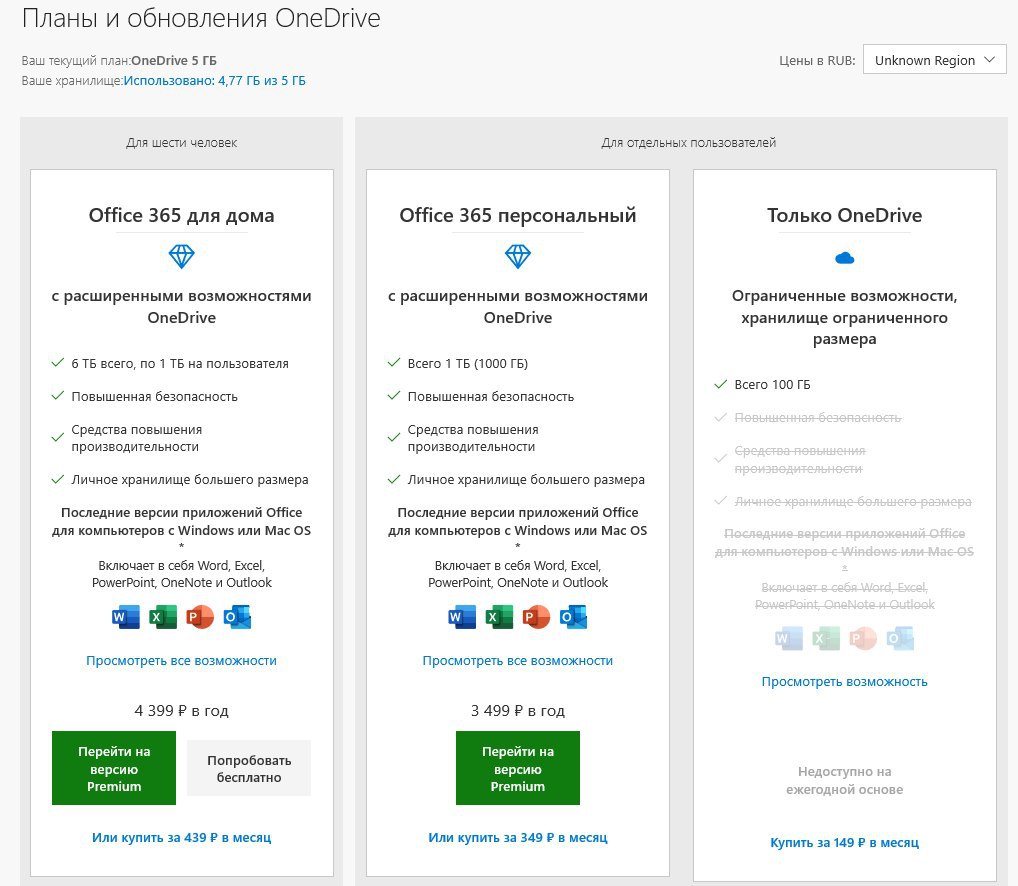
Task: Click the PowerPoint icon in Office 365 для дома card
Action: tap(200, 617)
